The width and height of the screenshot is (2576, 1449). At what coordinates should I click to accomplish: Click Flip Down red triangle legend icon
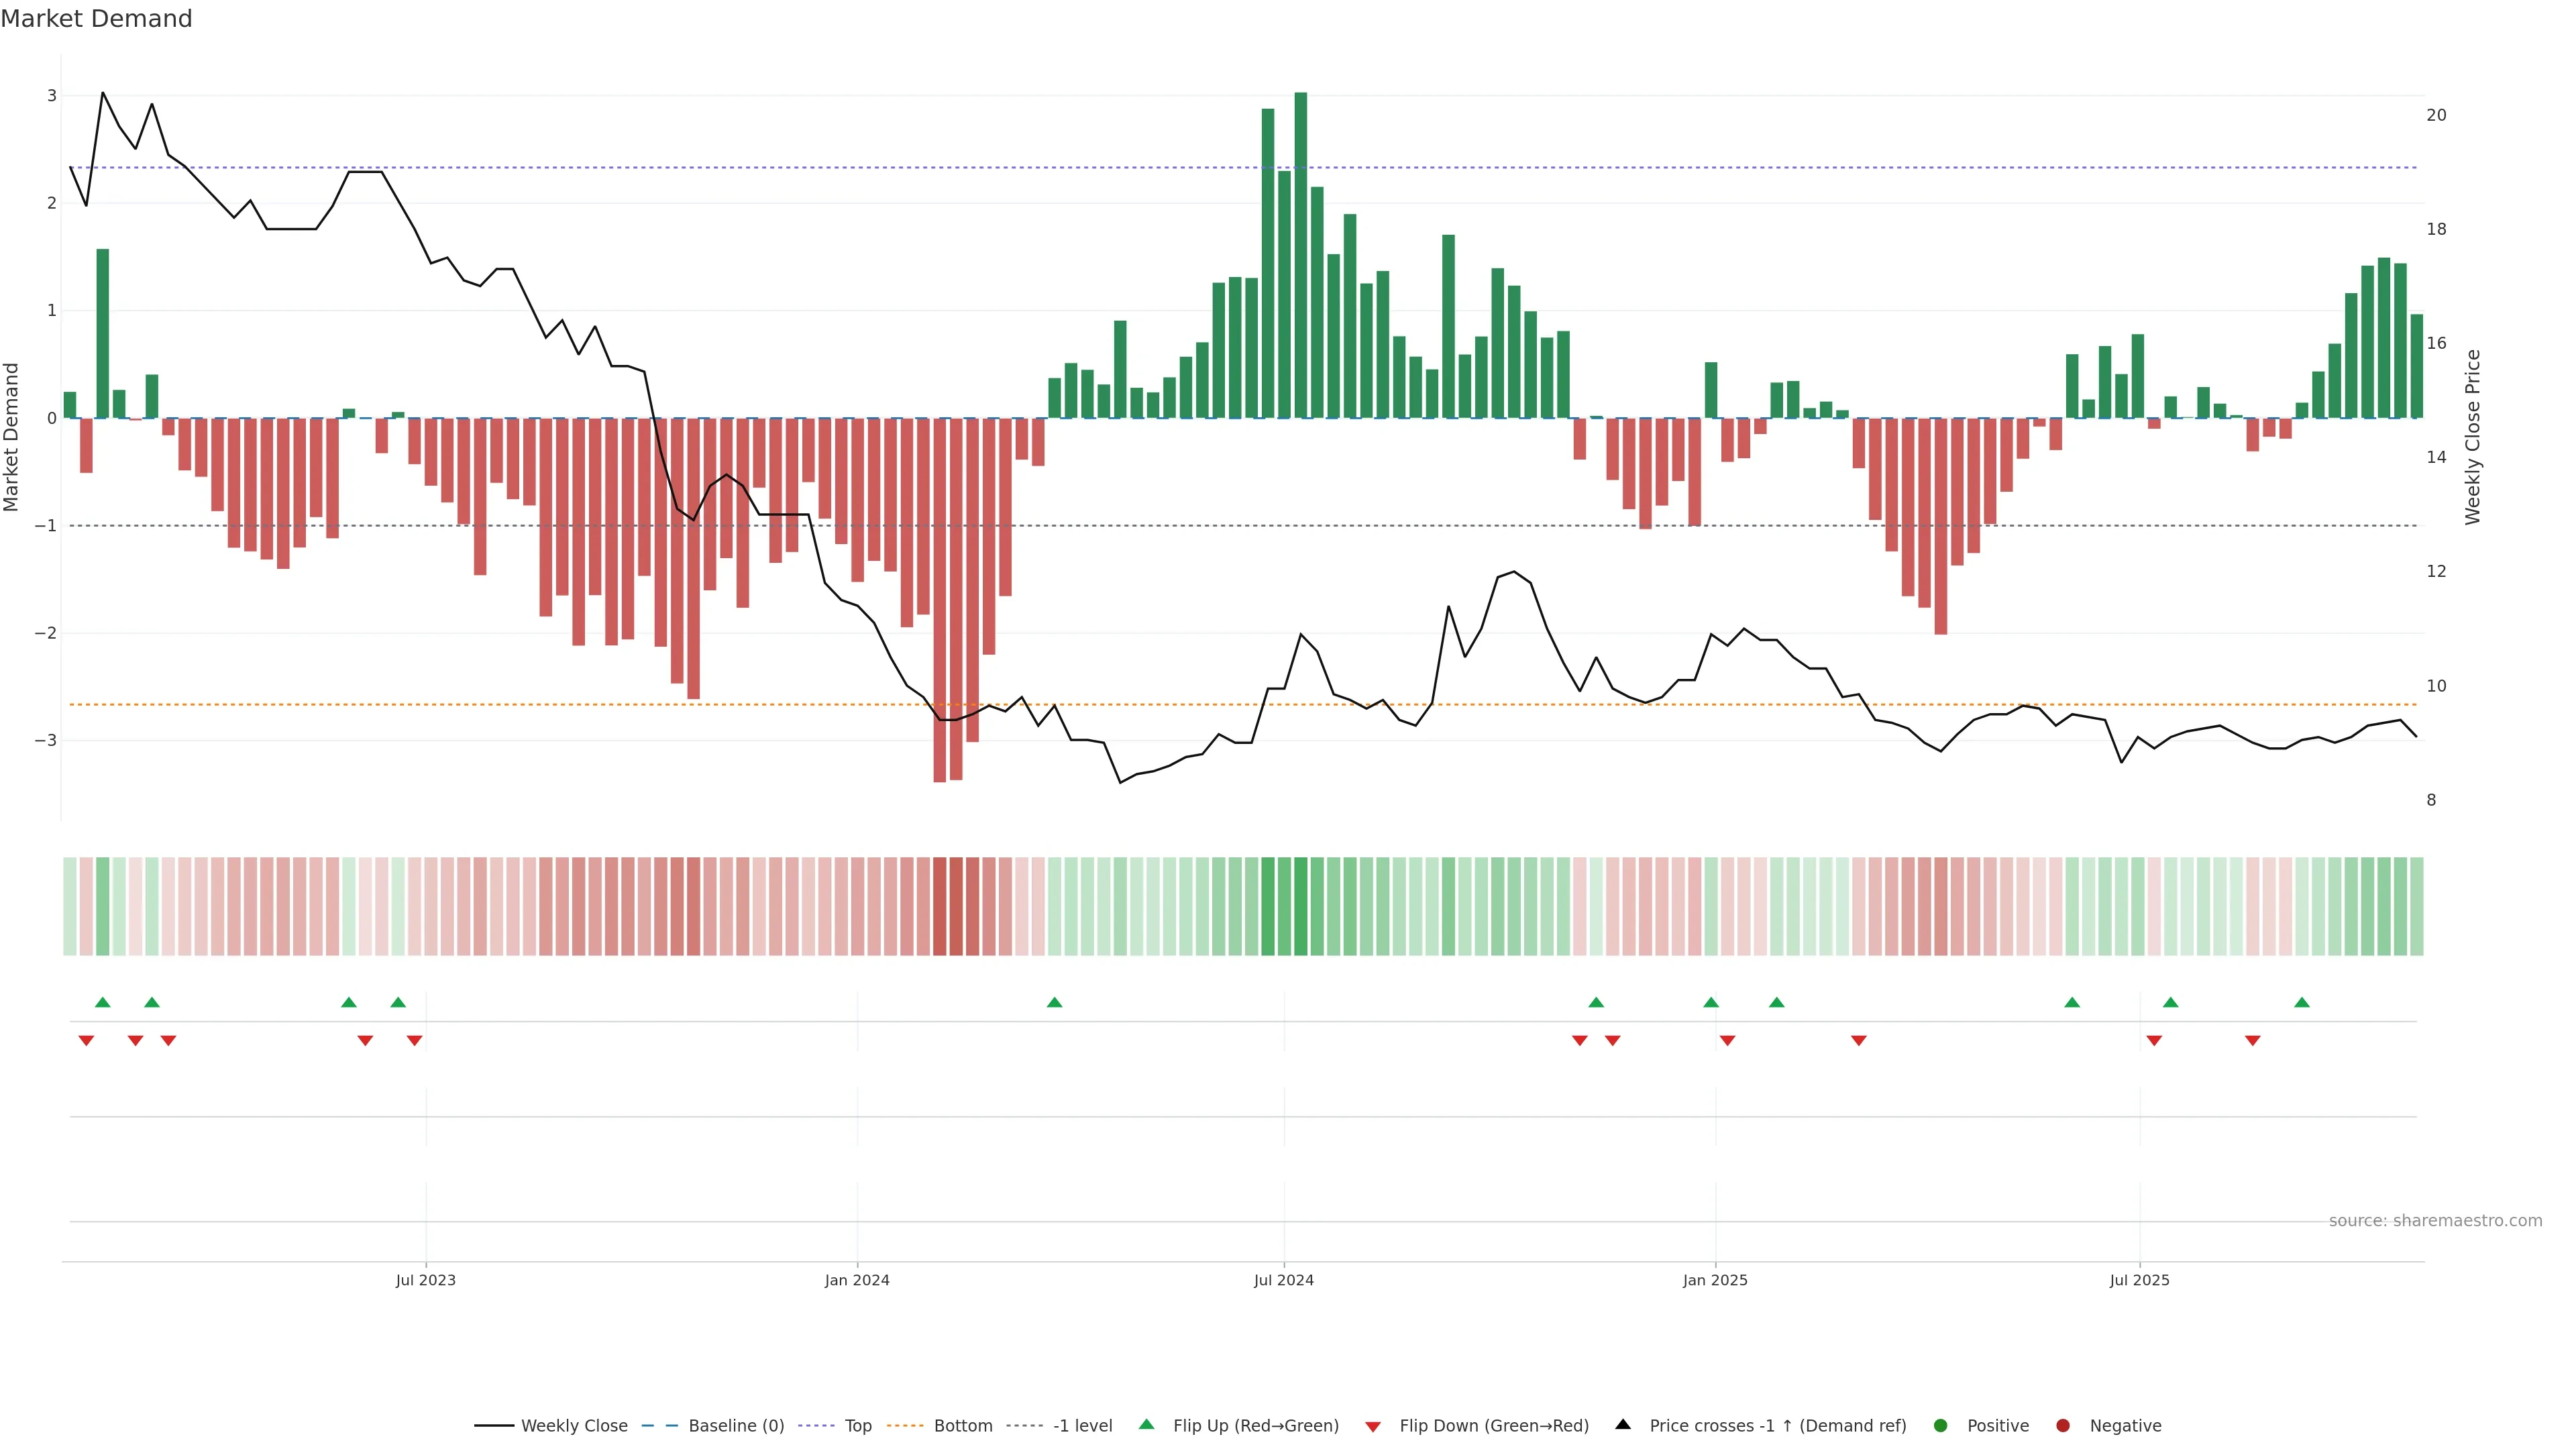tap(1373, 1427)
